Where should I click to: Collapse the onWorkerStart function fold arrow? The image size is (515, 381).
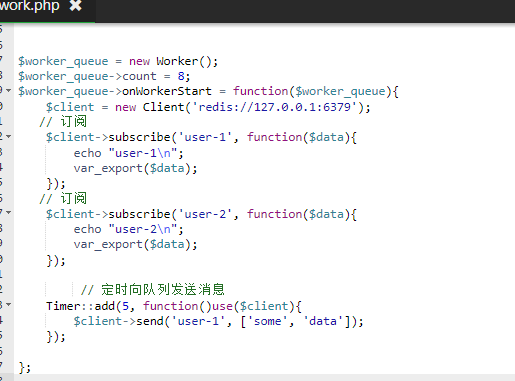tap(9, 91)
